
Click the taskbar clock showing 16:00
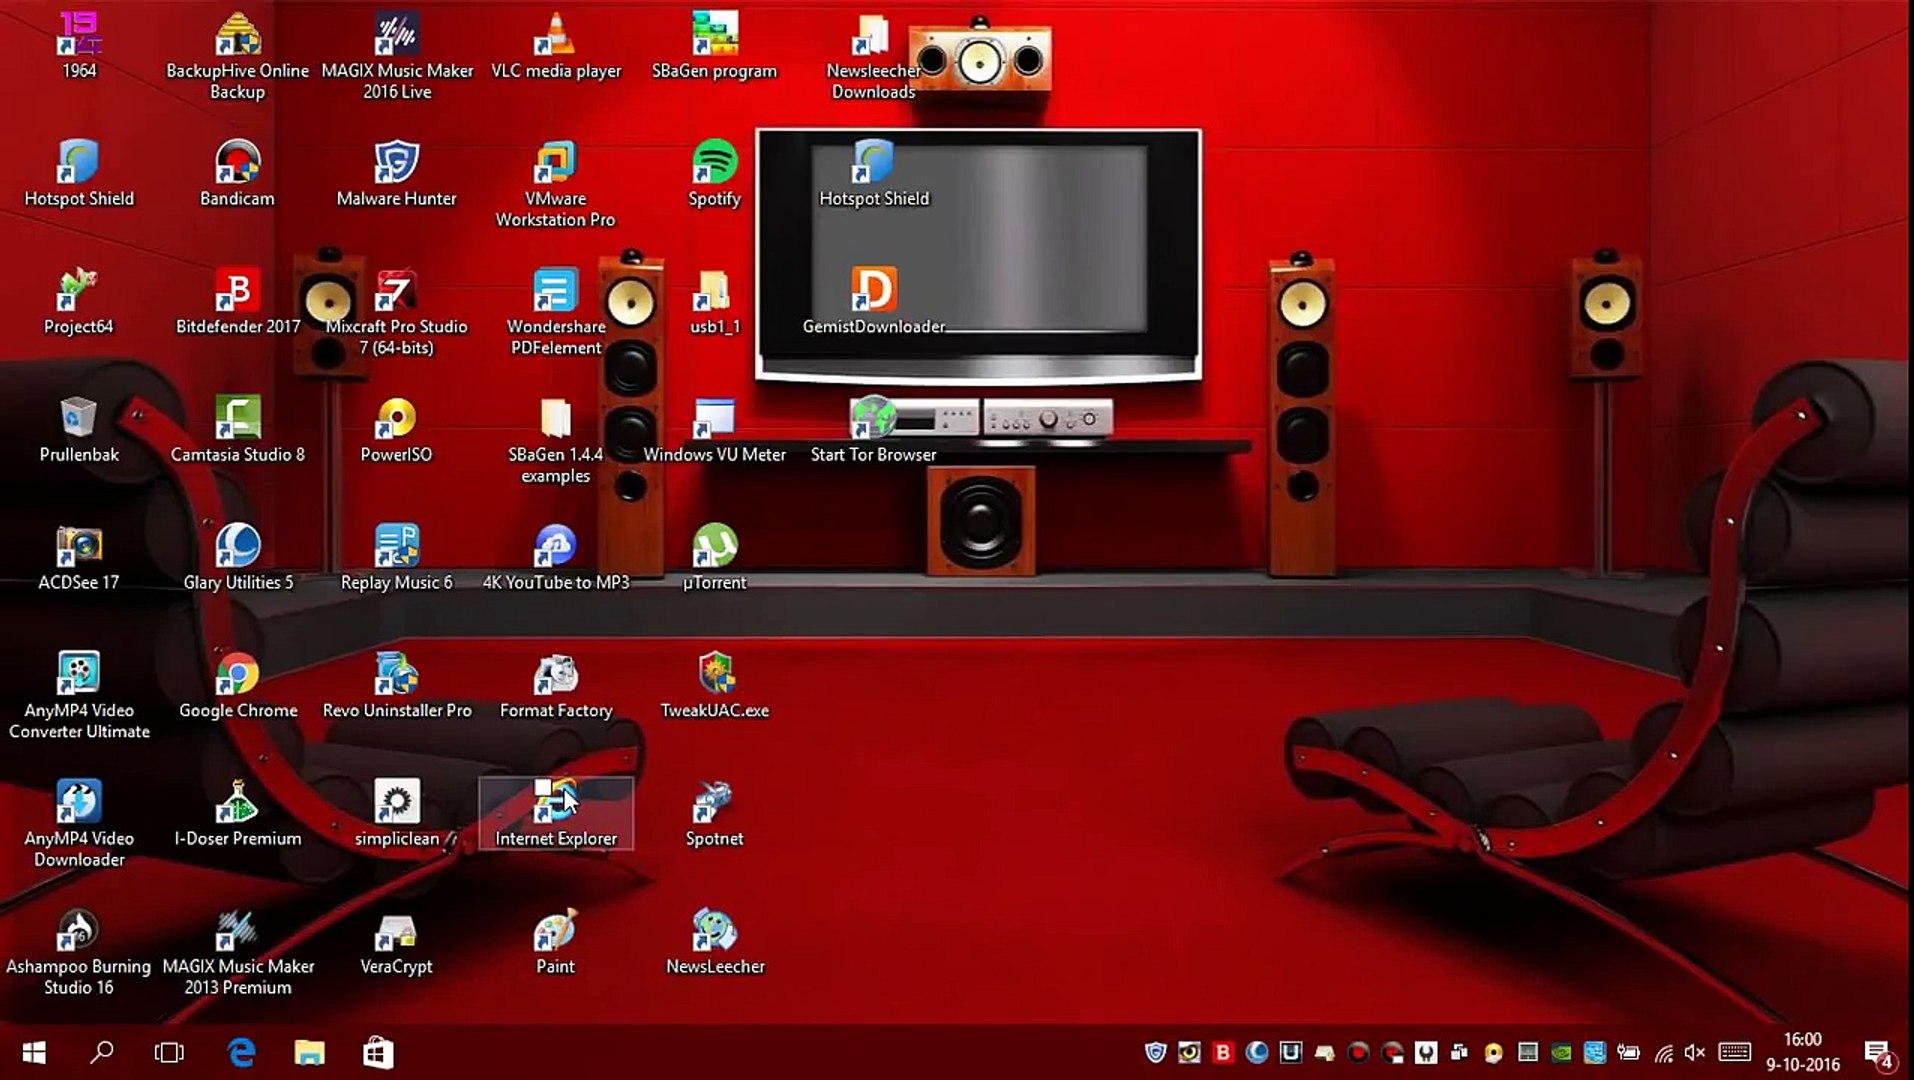(x=1802, y=1052)
